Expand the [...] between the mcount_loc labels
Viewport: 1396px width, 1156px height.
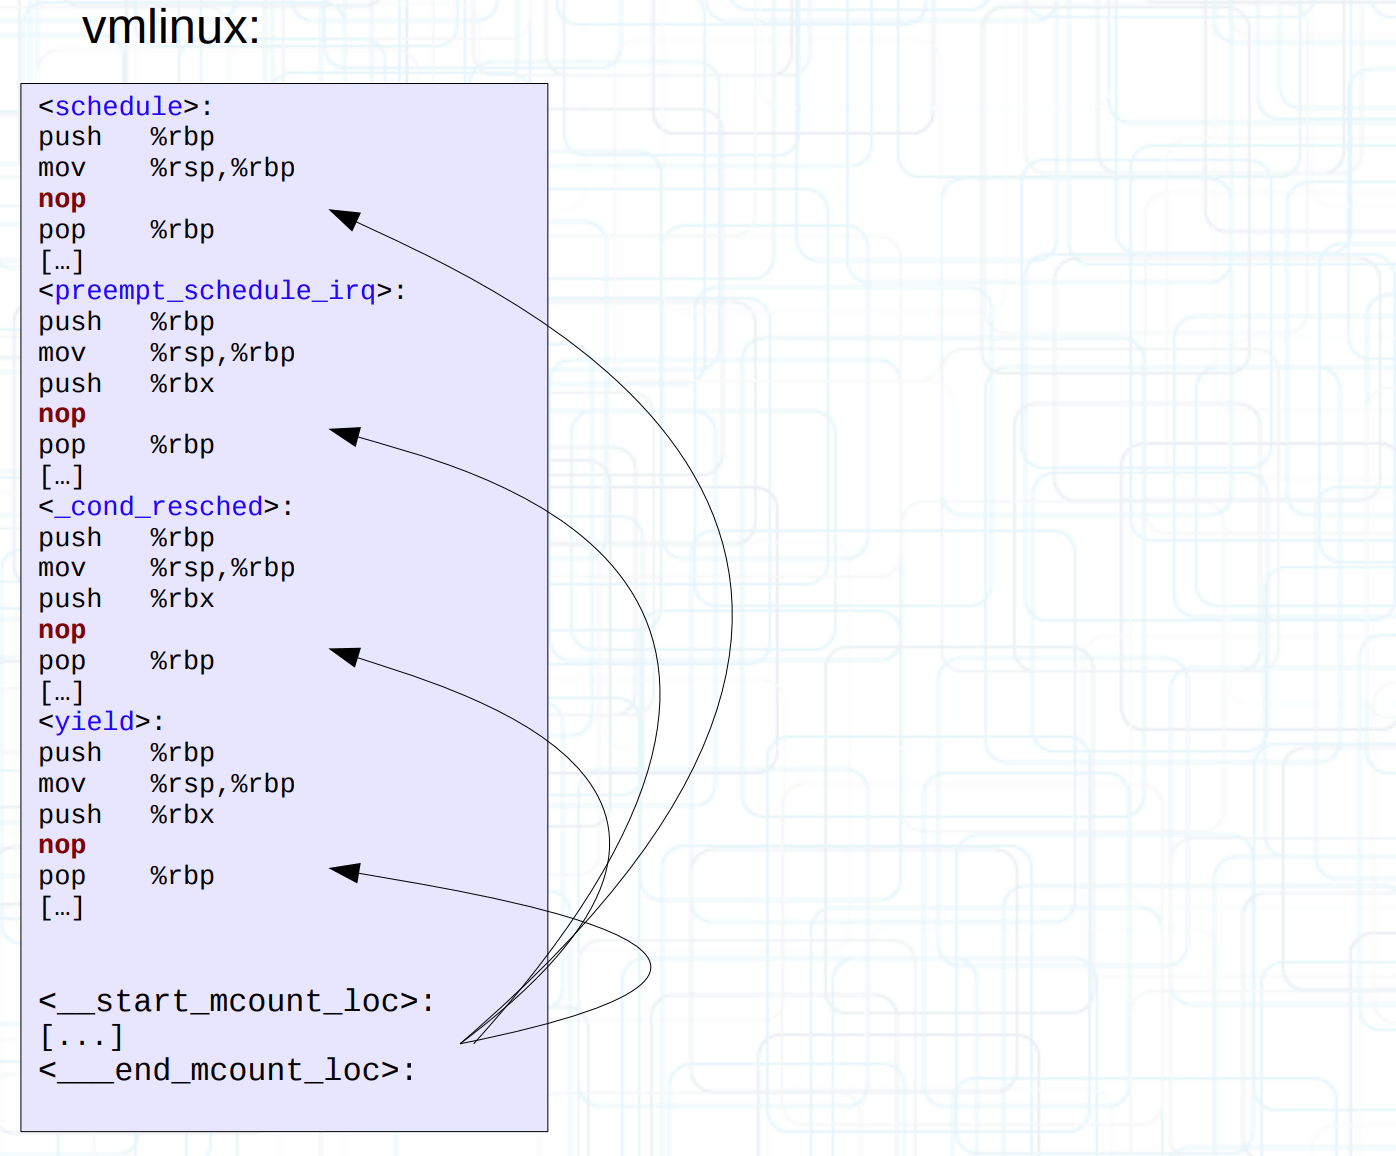(x=81, y=1037)
